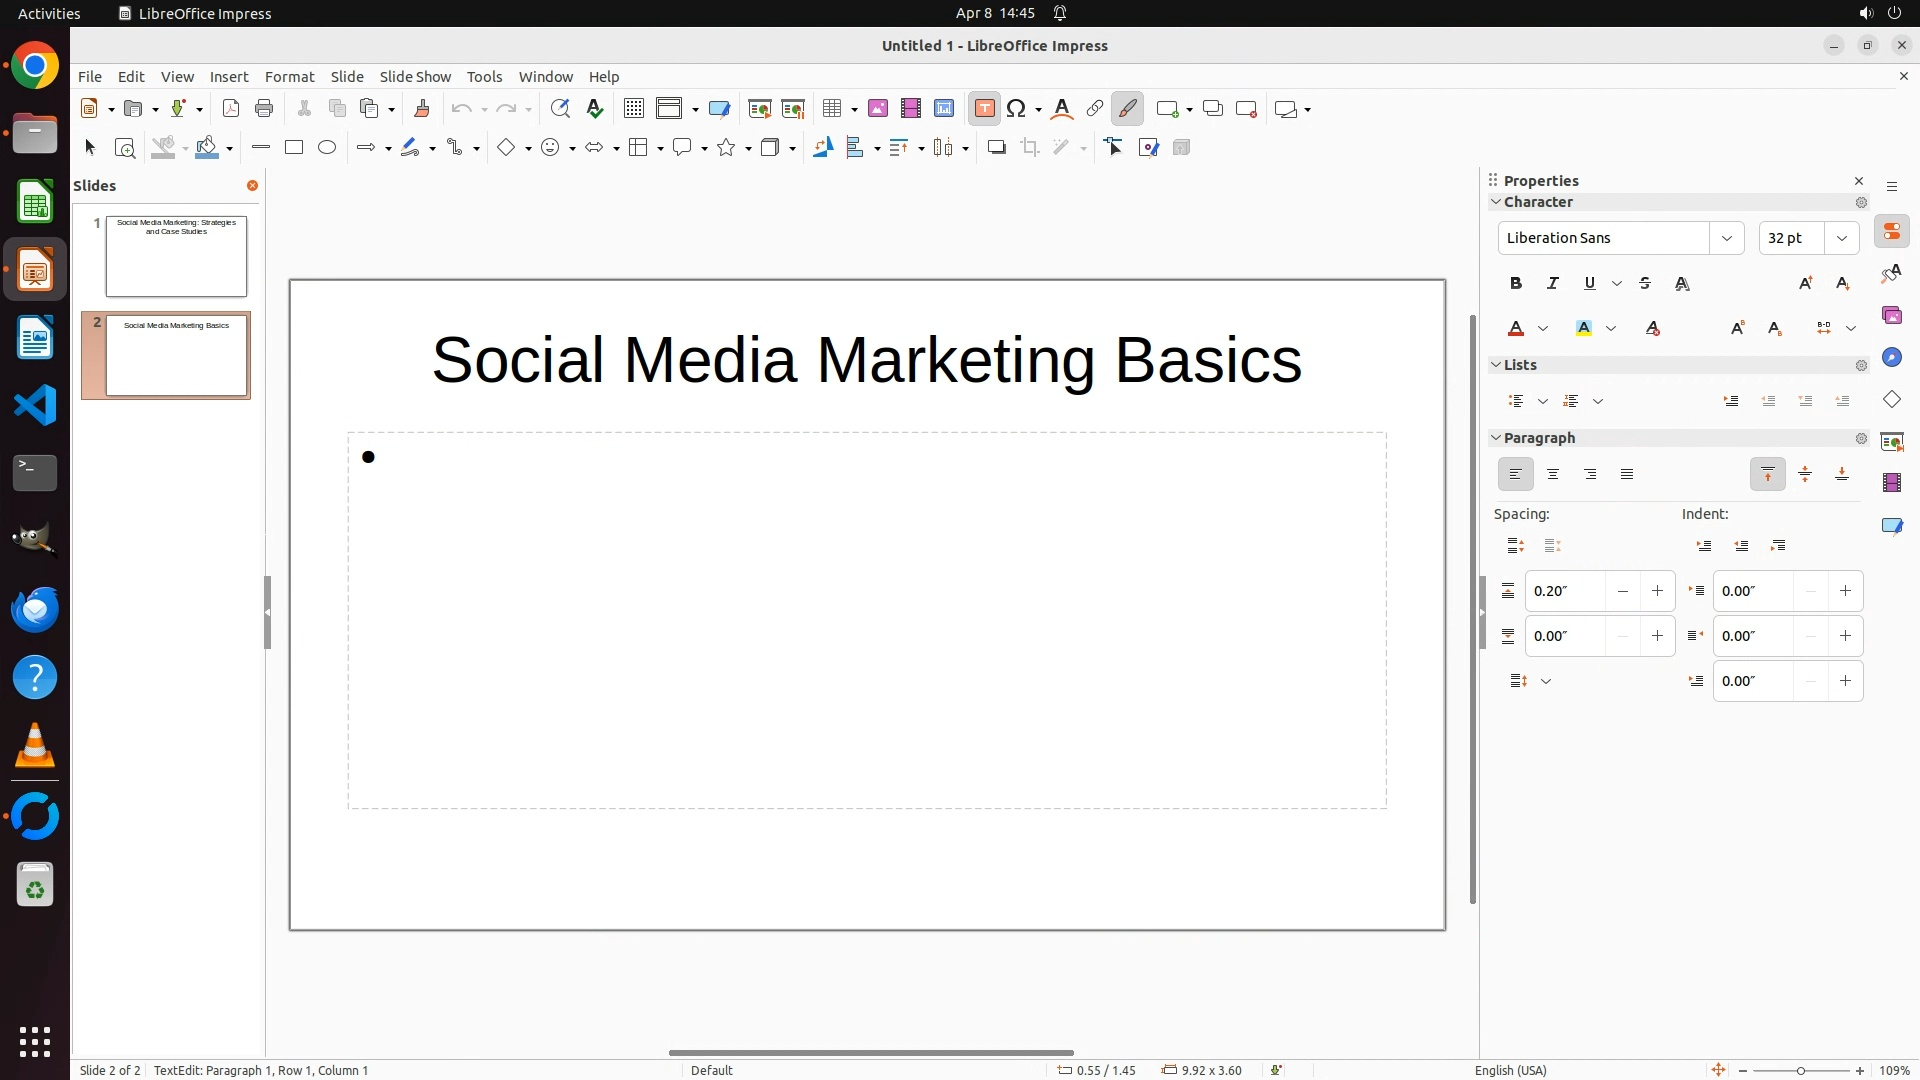The width and height of the screenshot is (1920, 1080).
Task: Collapse the Lists section
Action: pos(1497,365)
